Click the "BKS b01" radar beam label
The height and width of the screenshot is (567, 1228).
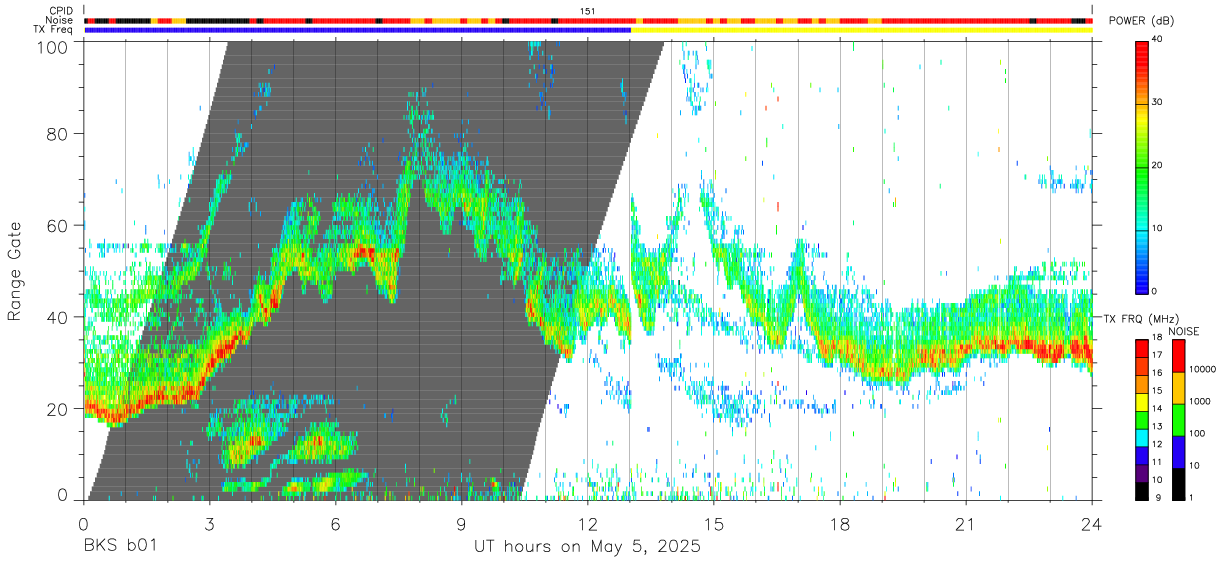(x=119, y=547)
